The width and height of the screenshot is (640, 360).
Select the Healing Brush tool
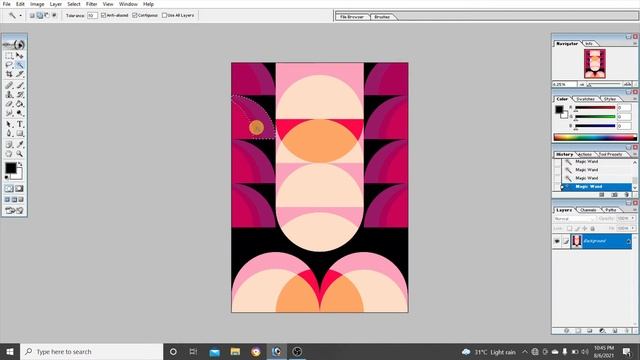point(9,85)
